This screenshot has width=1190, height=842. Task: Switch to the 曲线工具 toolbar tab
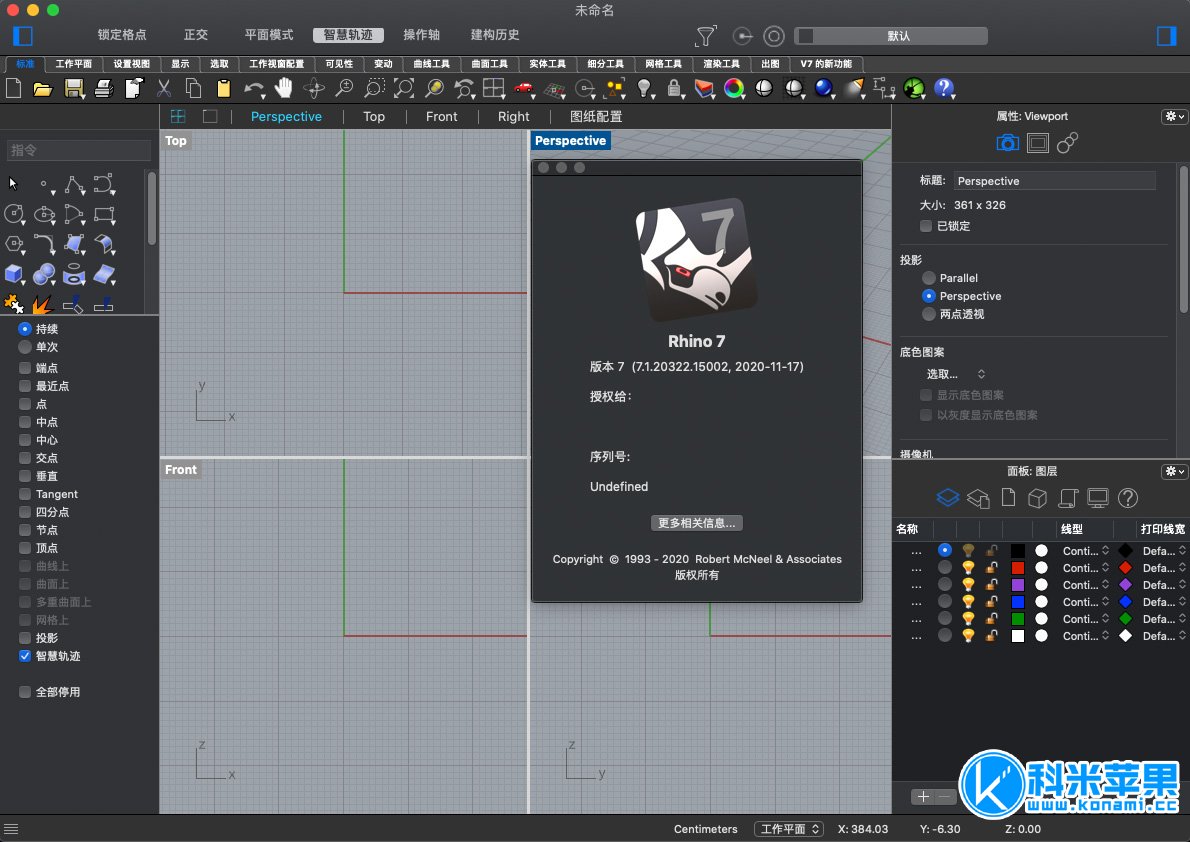(x=431, y=64)
